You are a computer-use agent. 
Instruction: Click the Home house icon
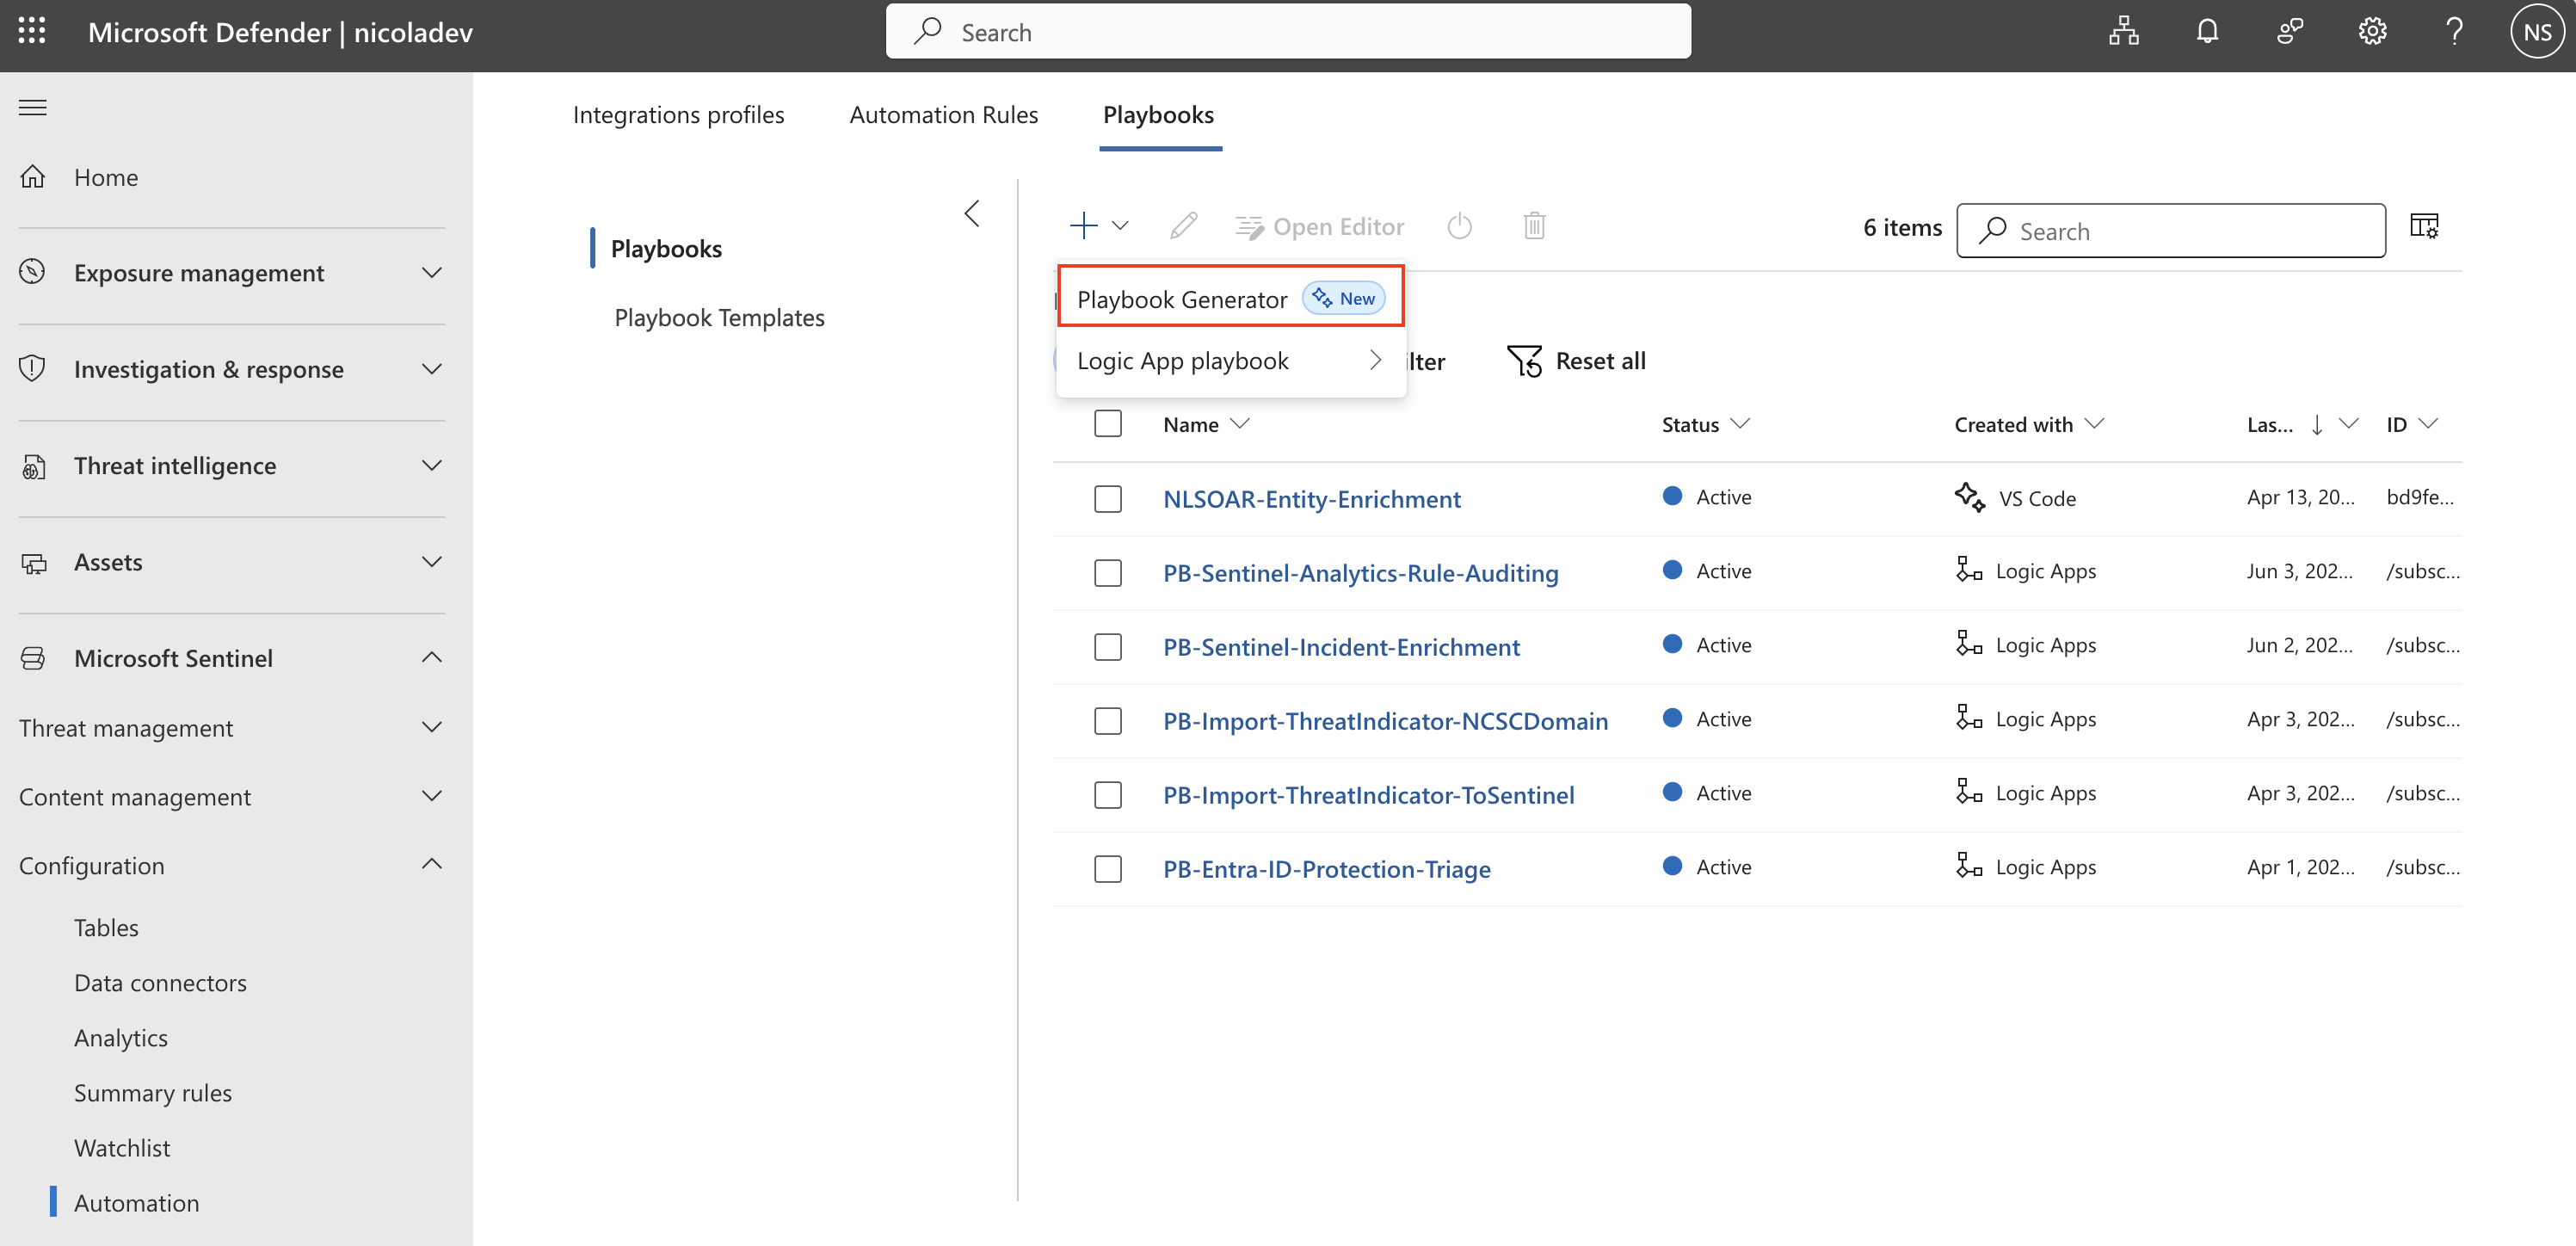pyautogui.click(x=33, y=177)
